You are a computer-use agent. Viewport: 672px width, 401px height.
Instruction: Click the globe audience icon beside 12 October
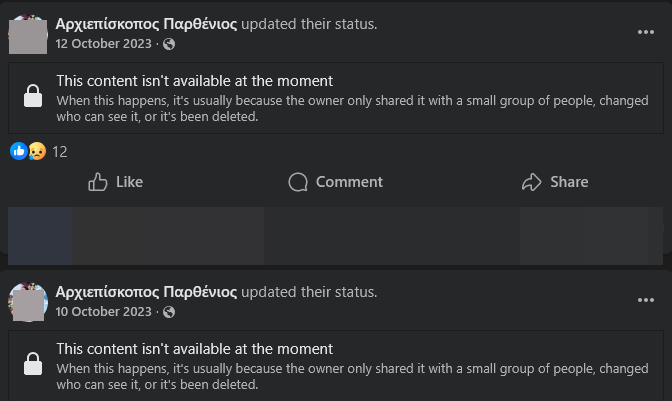tap(168, 44)
